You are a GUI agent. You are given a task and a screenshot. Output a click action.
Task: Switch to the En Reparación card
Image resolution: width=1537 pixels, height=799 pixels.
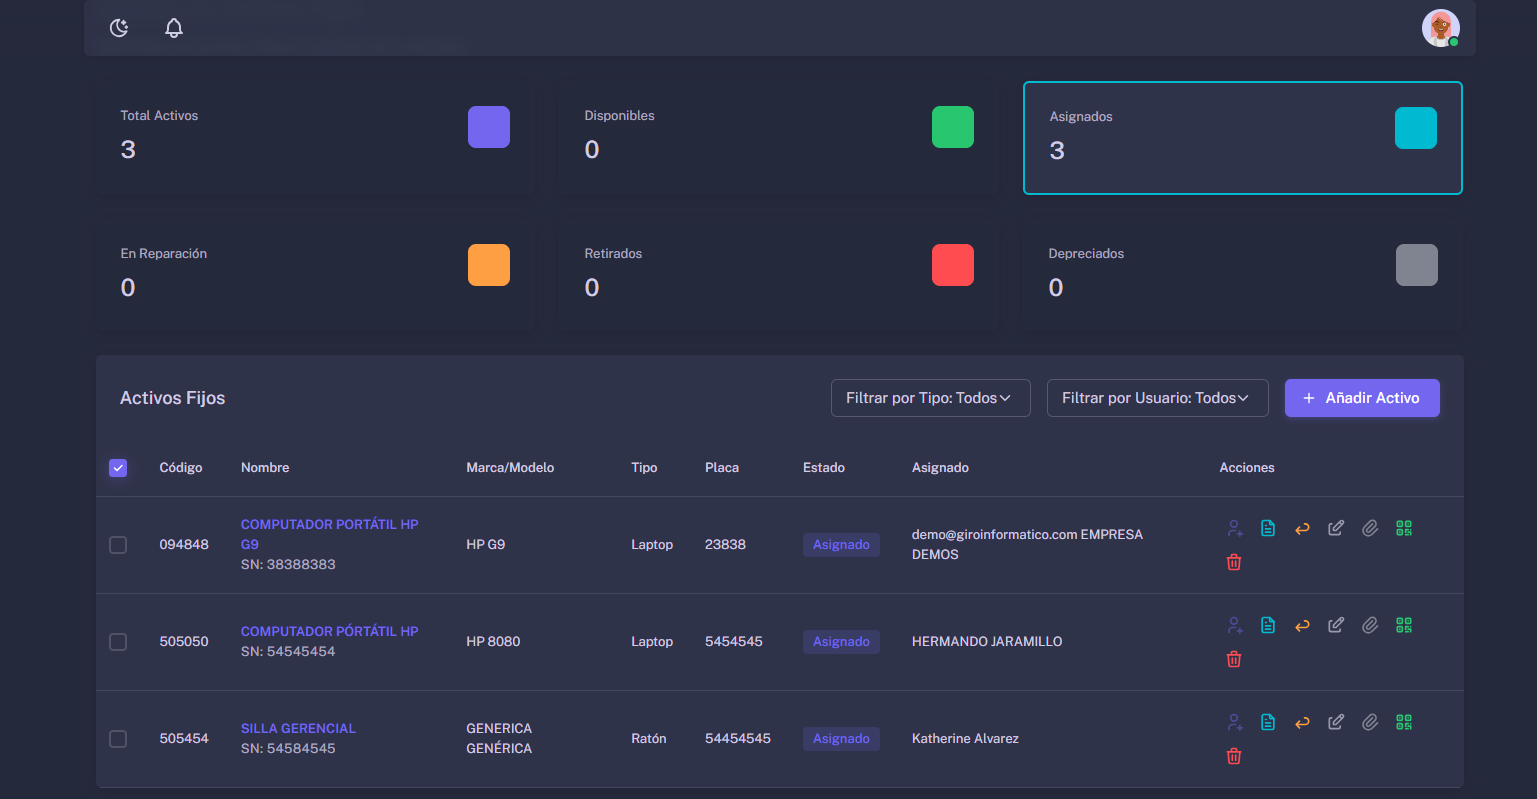[x=313, y=275]
